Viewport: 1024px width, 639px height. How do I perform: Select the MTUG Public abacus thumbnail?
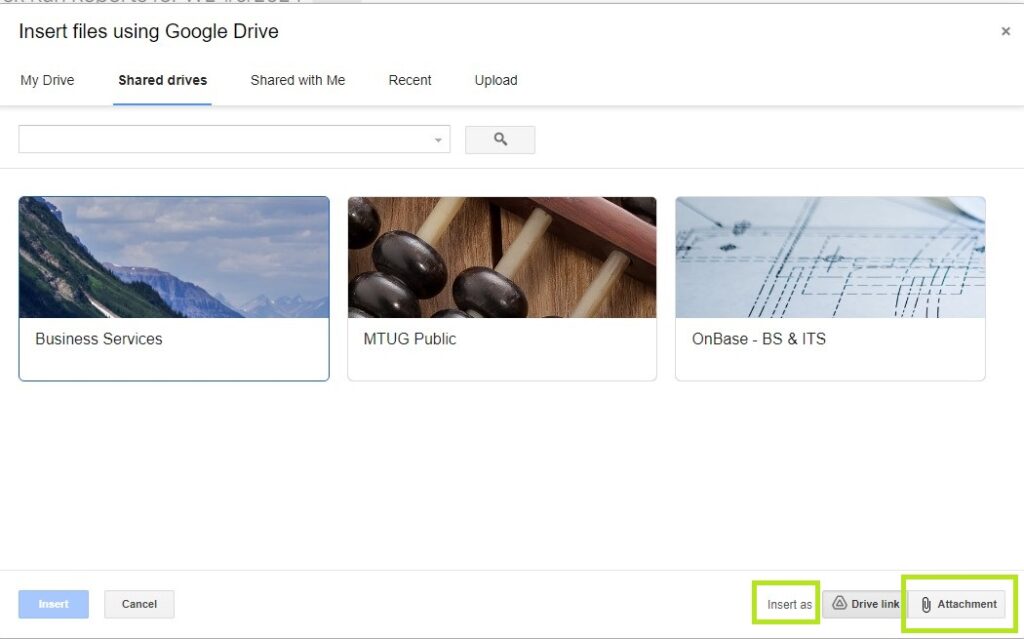click(x=502, y=257)
